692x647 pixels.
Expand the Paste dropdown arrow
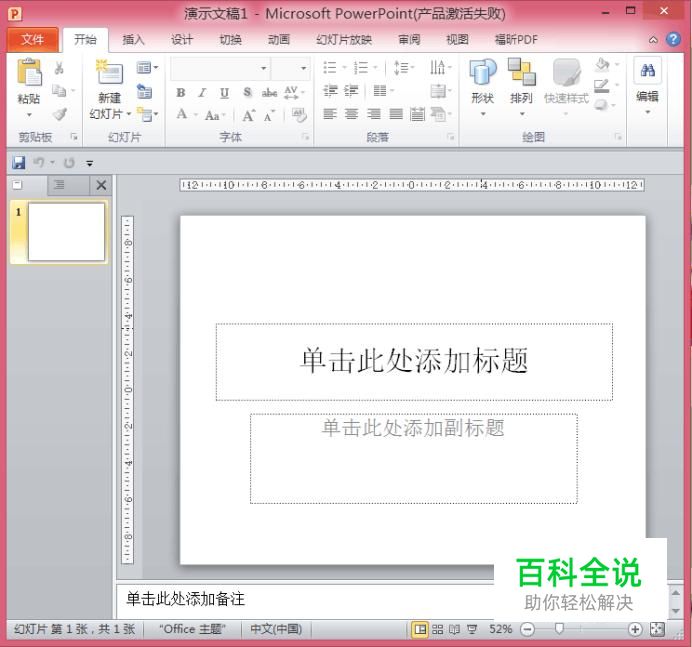[x=29, y=115]
